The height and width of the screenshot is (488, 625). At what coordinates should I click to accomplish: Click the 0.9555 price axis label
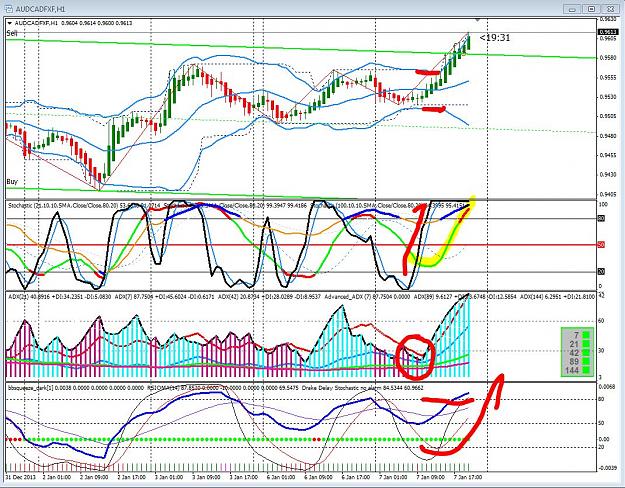coord(607,77)
